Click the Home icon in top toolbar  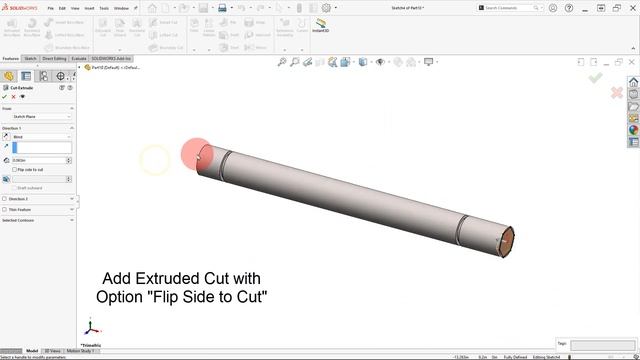point(152,8)
